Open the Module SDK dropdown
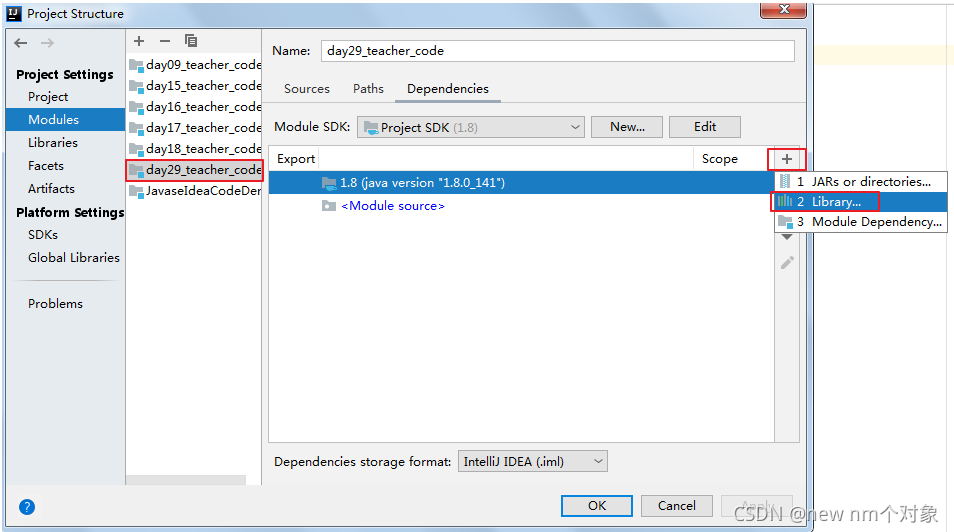The width and height of the screenshot is (954, 532). click(470, 127)
